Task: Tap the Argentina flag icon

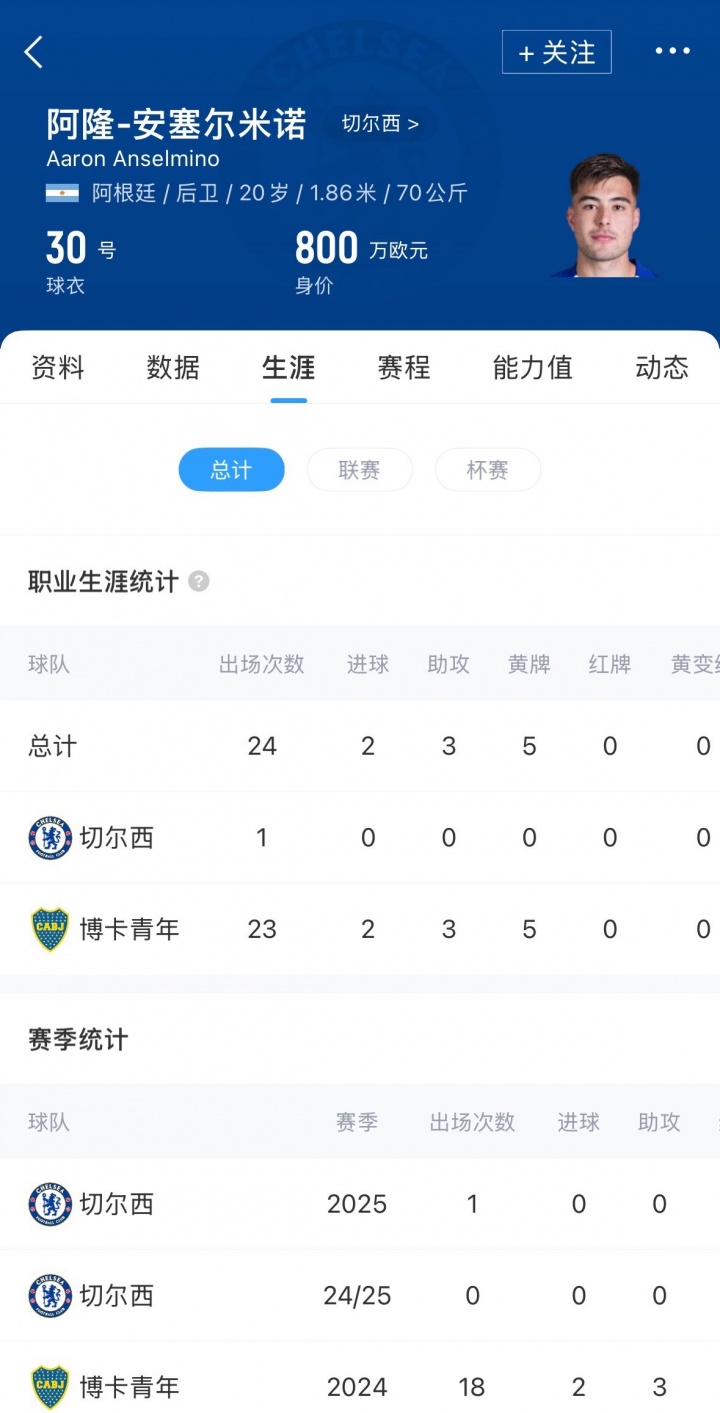Action: tap(62, 193)
